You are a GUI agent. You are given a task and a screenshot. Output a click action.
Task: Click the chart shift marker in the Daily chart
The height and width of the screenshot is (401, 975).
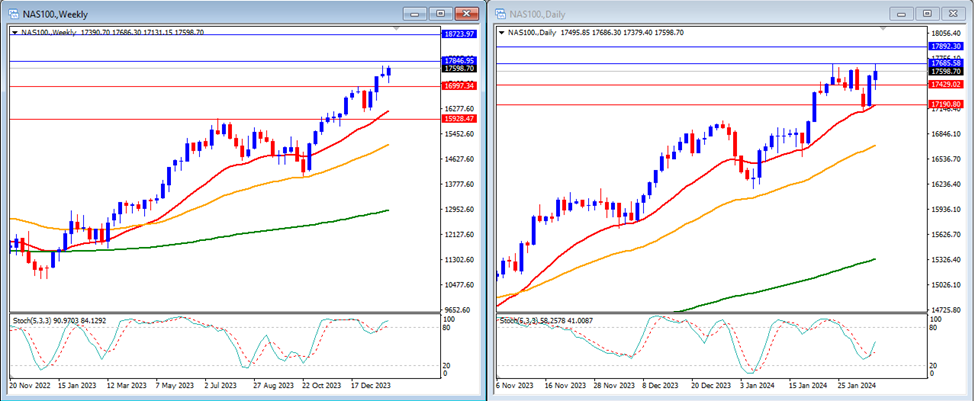coord(882,29)
